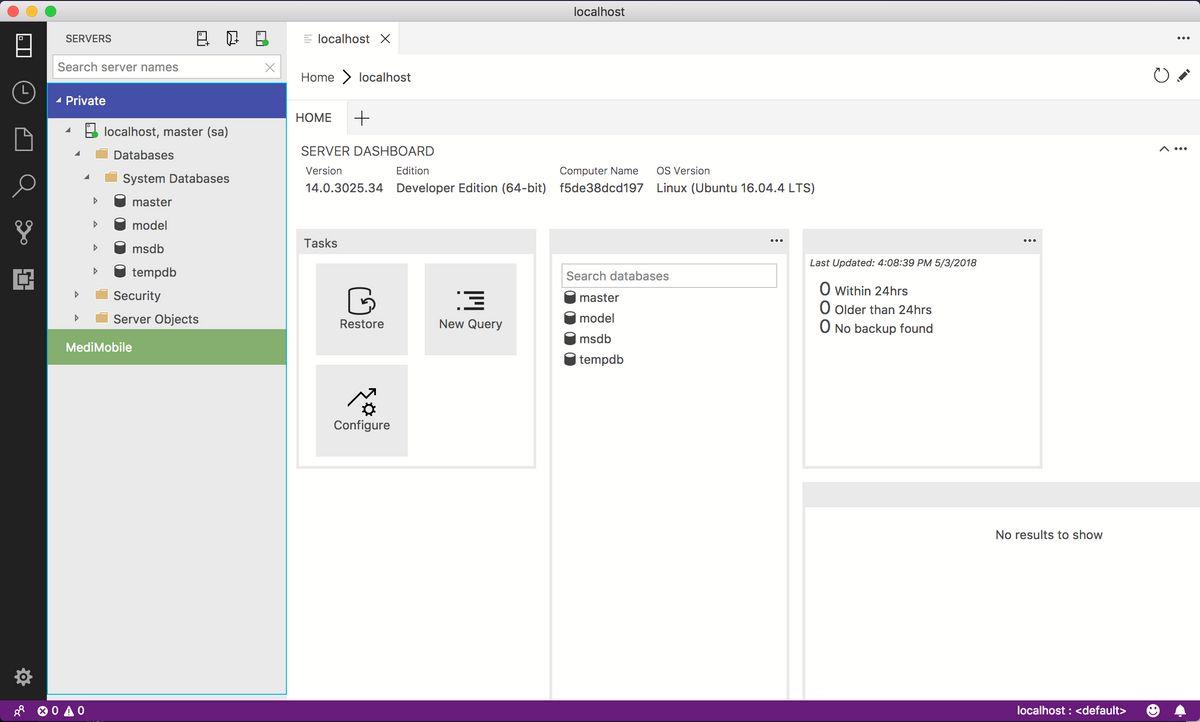Image resolution: width=1200 pixels, height=722 pixels.
Task: Open notifications bell in status bar
Action: tap(1180, 711)
